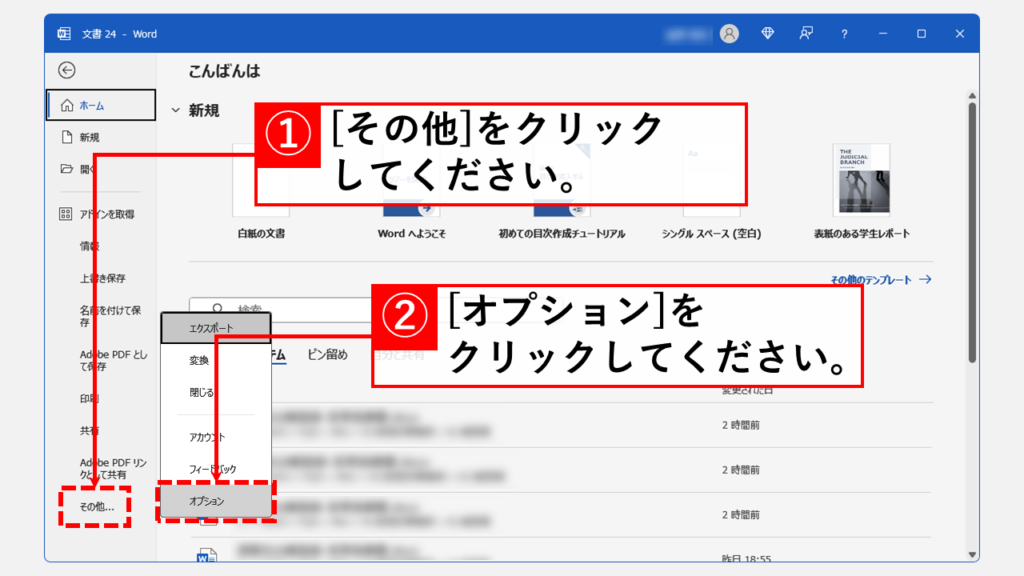Maximize the Word window
This screenshot has width=1024, height=576.
pyautogui.click(x=921, y=33)
